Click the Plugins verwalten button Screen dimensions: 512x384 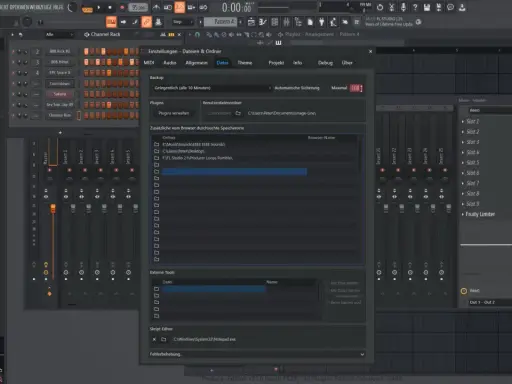tap(174, 113)
